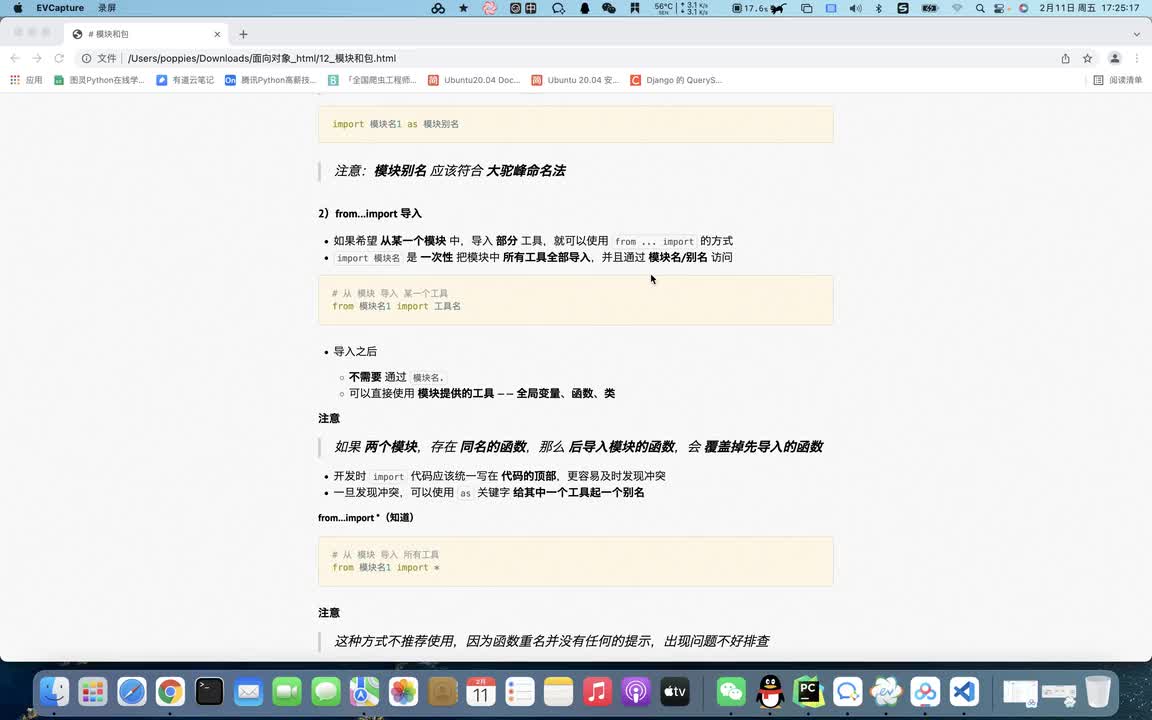The width and height of the screenshot is (1152, 720).
Task: Open 有道云笔记 bookmark
Action: click(x=185, y=80)
